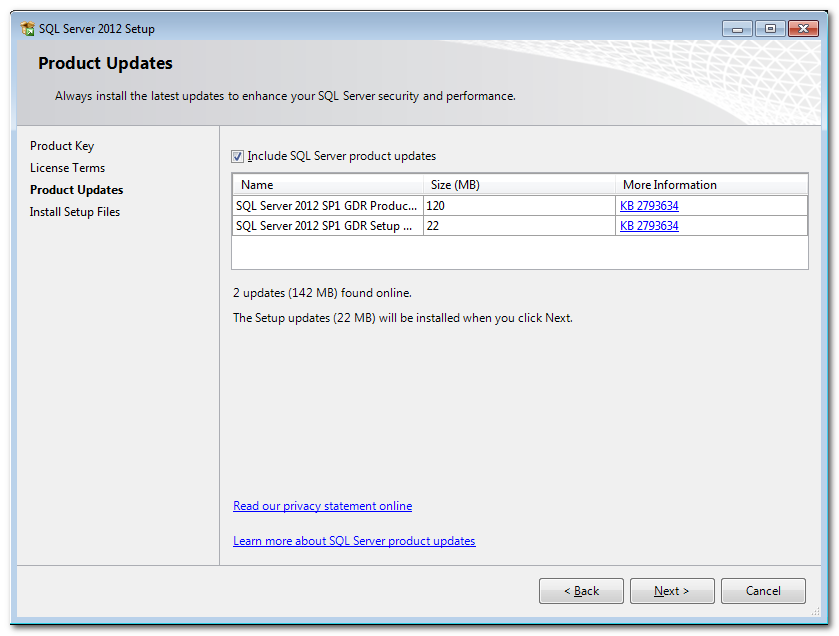Uncheck Include SQL Server product updates
839x636 pixels.
[x=238, y=157]
